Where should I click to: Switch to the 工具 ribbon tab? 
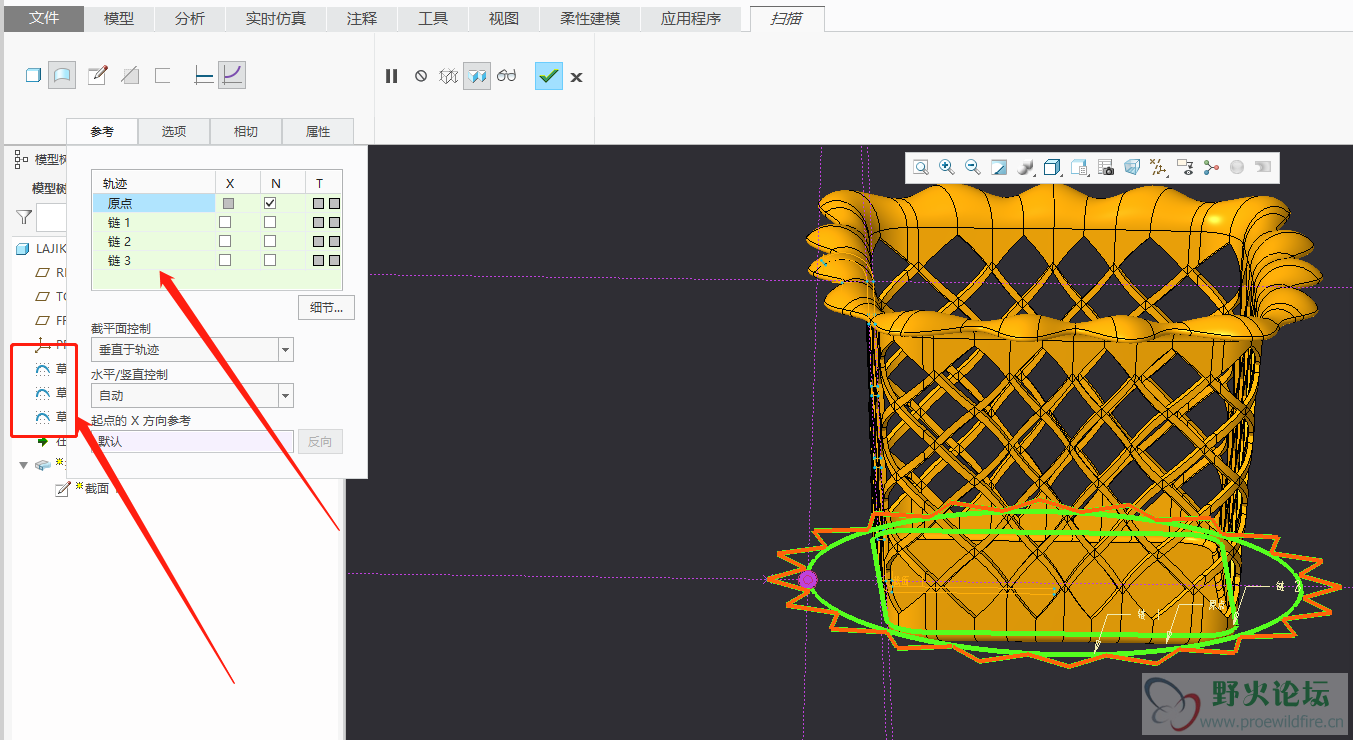[433, 19]
